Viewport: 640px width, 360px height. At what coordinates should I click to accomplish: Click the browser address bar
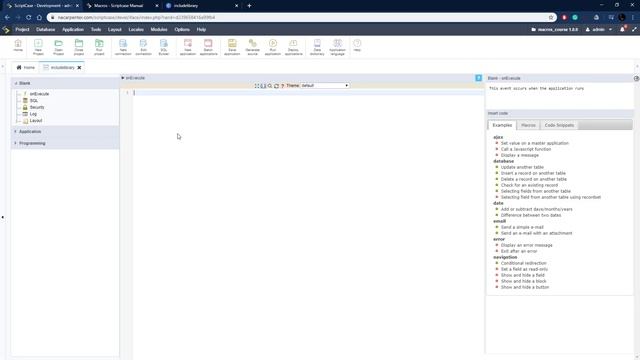coord(300,18)
